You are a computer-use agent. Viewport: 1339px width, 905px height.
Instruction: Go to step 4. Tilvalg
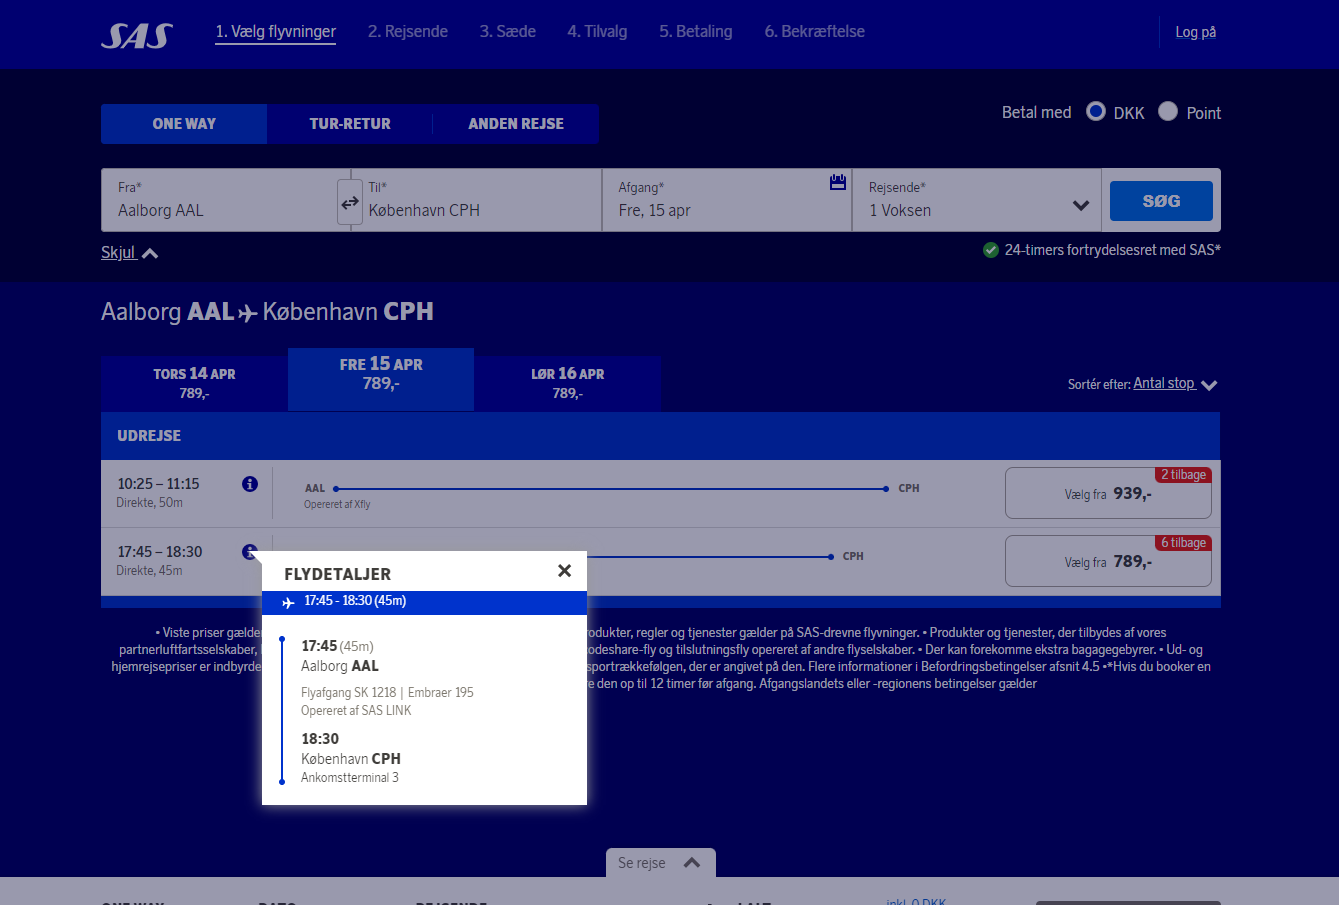pyautogui.click(x=598, y=32)
